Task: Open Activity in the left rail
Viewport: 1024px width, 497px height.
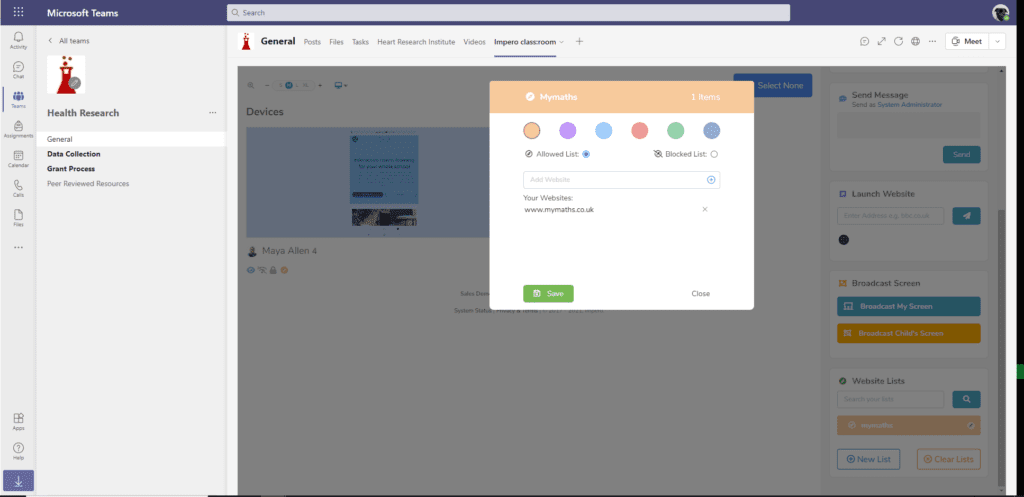Action: pyautogui.click(x=18, y=40)
